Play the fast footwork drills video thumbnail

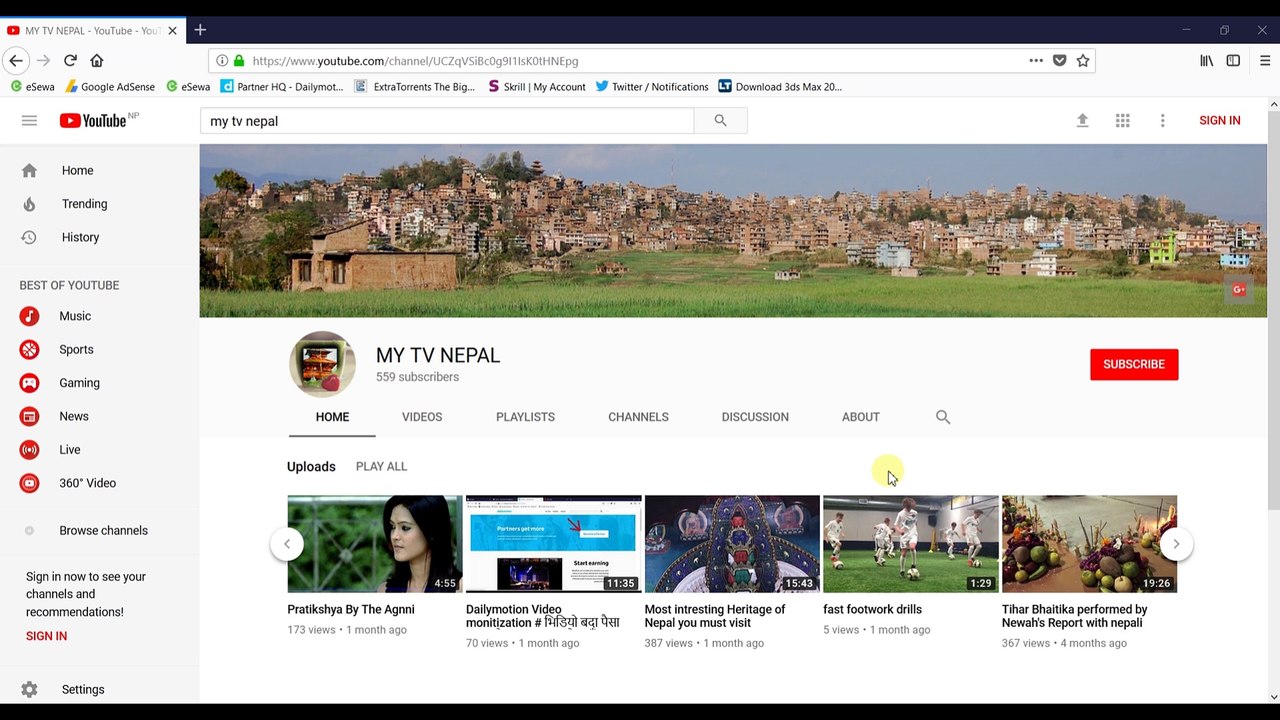click(x=910, y=544)
